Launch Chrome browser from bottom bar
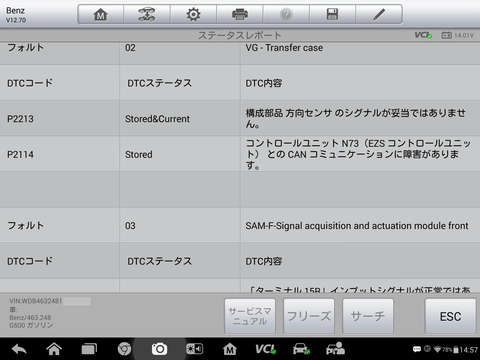 [124, 349]
